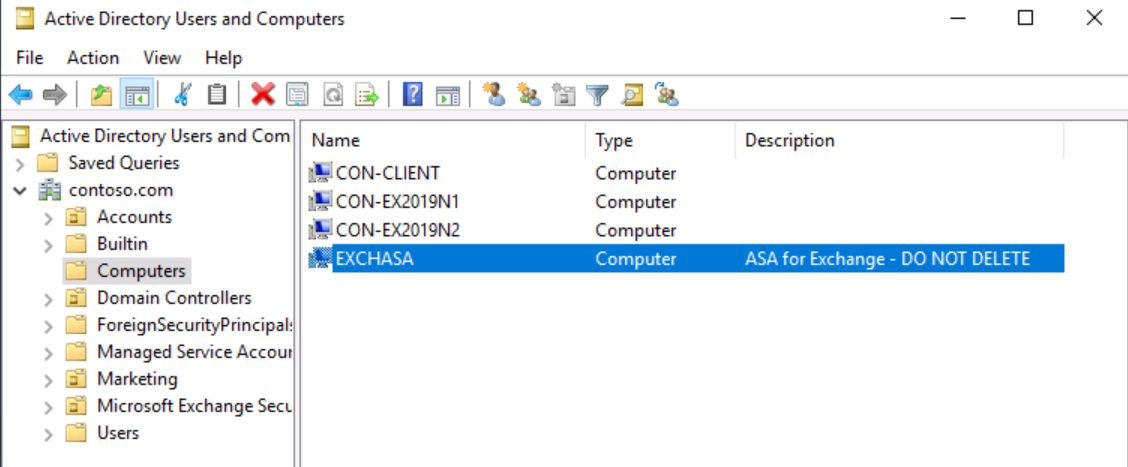The width and height of the screenshot is (1128, 467).
Task: Select Active Directory Users and Computers root node
Action: (165, 135)
